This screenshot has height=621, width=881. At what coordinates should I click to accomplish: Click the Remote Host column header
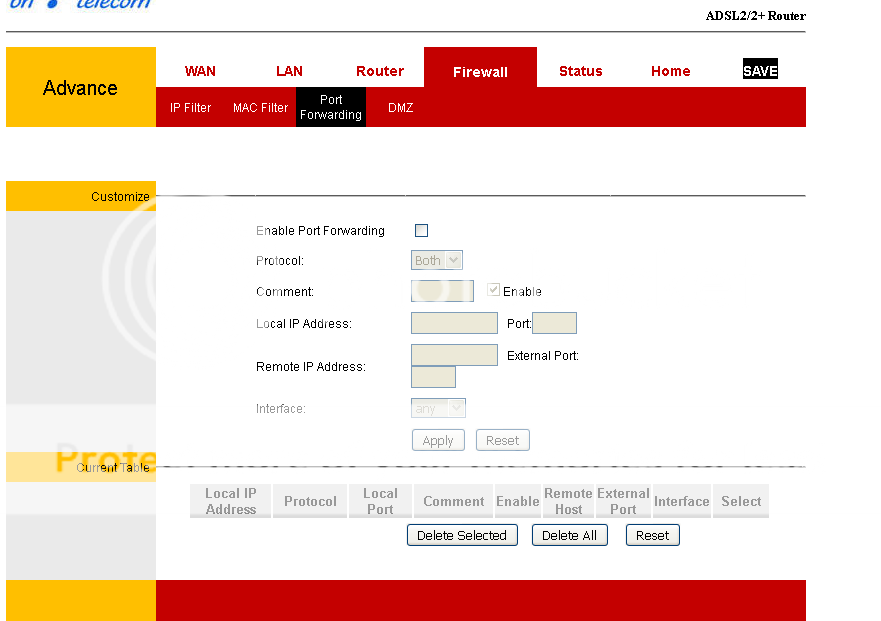click(569, 501)
